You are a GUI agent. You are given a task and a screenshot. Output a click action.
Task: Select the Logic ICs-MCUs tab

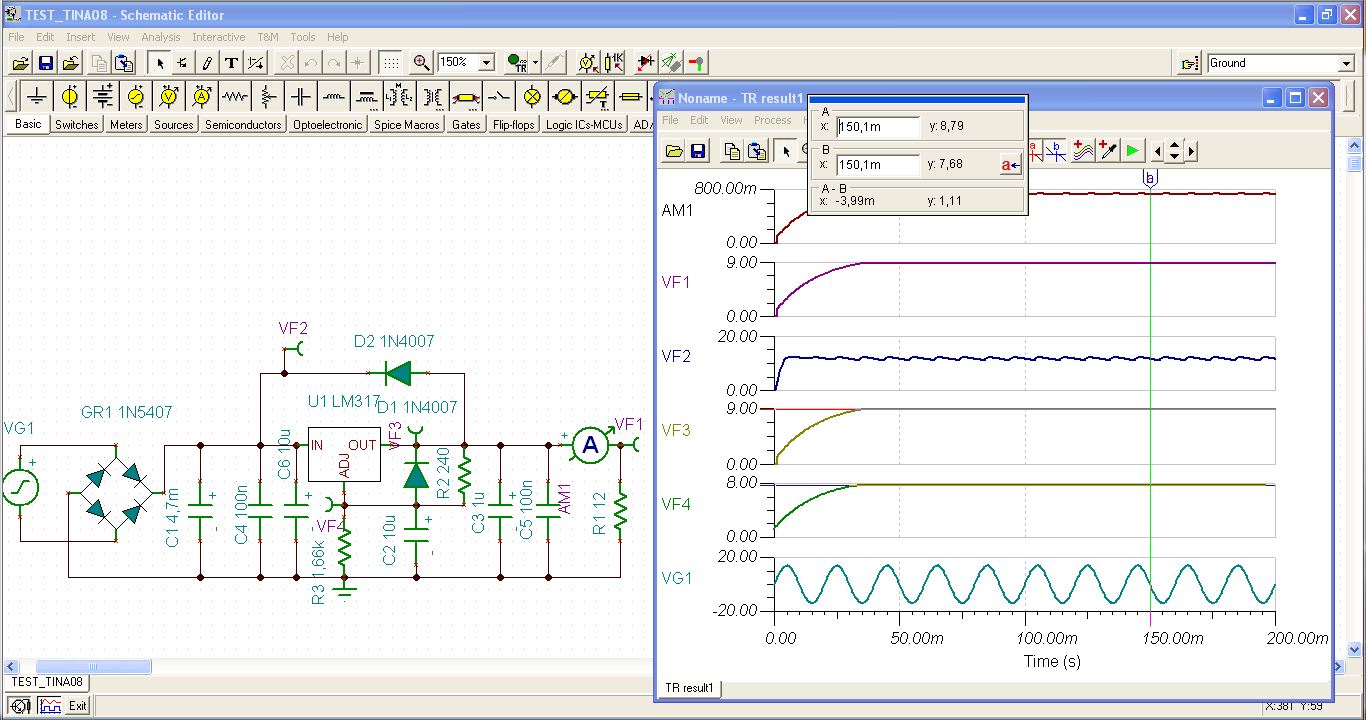point(584,125)
